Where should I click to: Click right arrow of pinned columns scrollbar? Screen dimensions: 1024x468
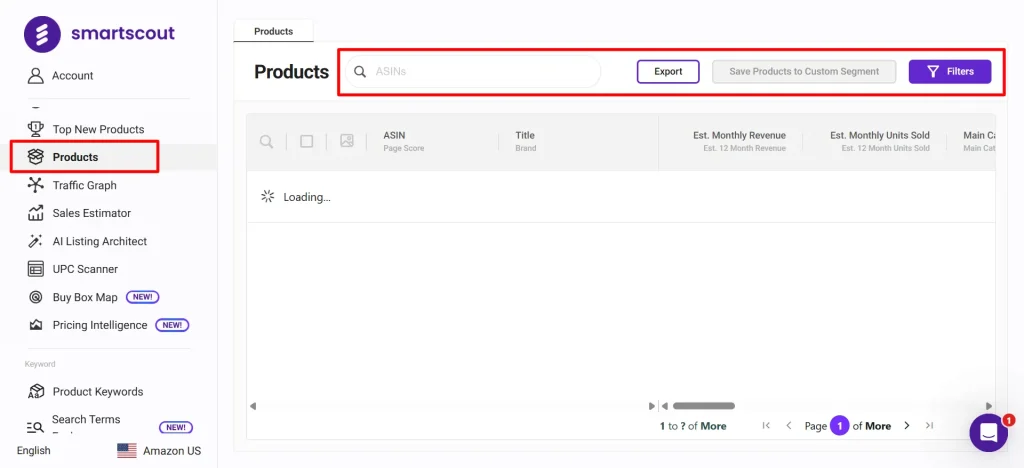(x=652, y=406)
